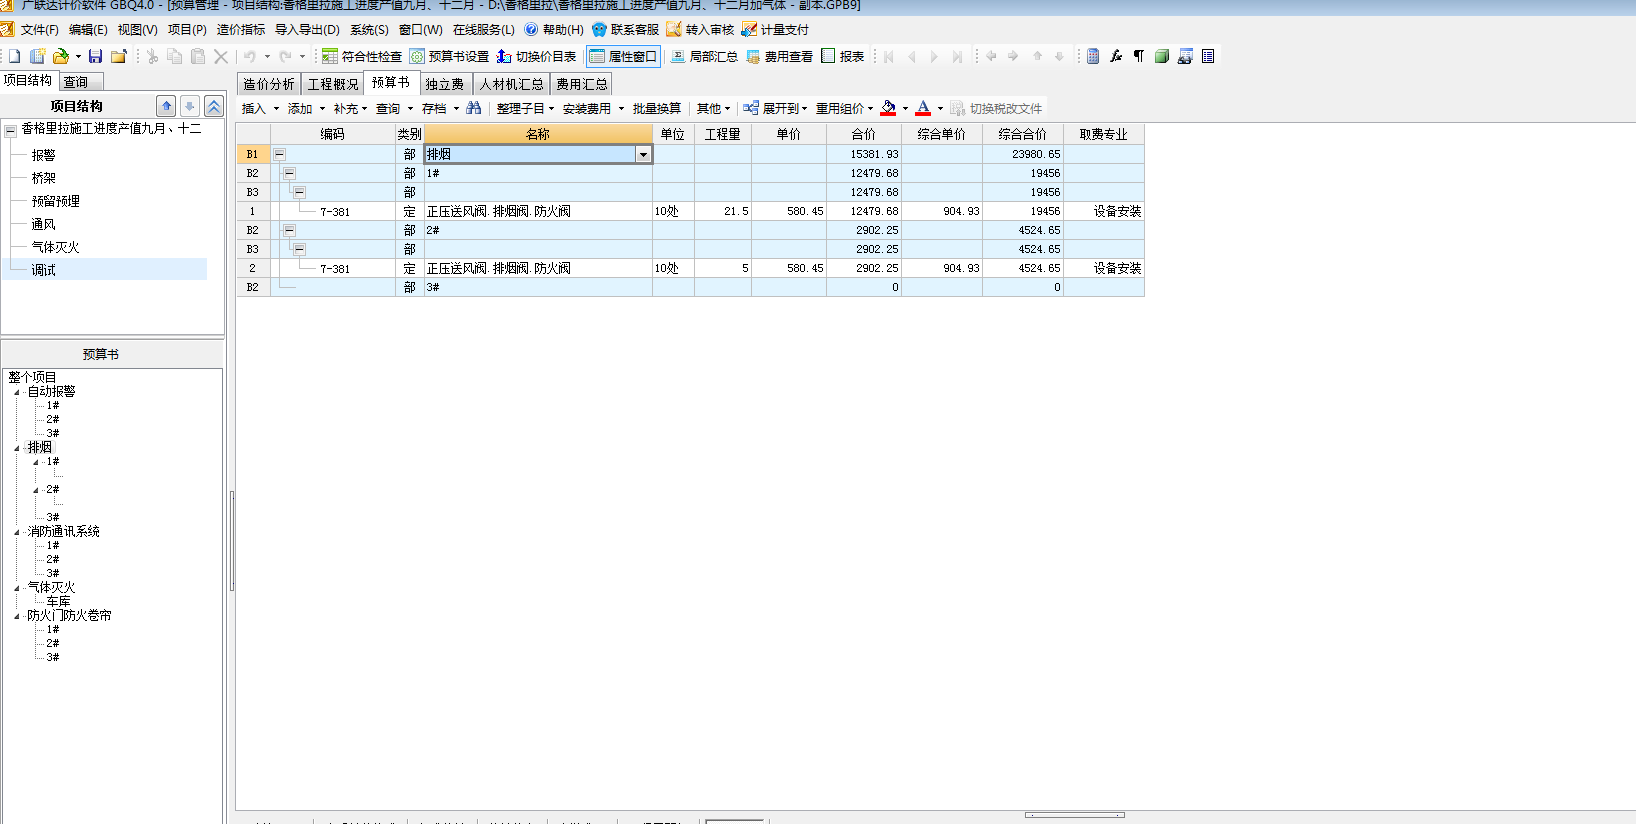The width and height of the screenshot is (1636, 824).
Task: Open the fill color bucket swatch
Action: click(888, 108)
